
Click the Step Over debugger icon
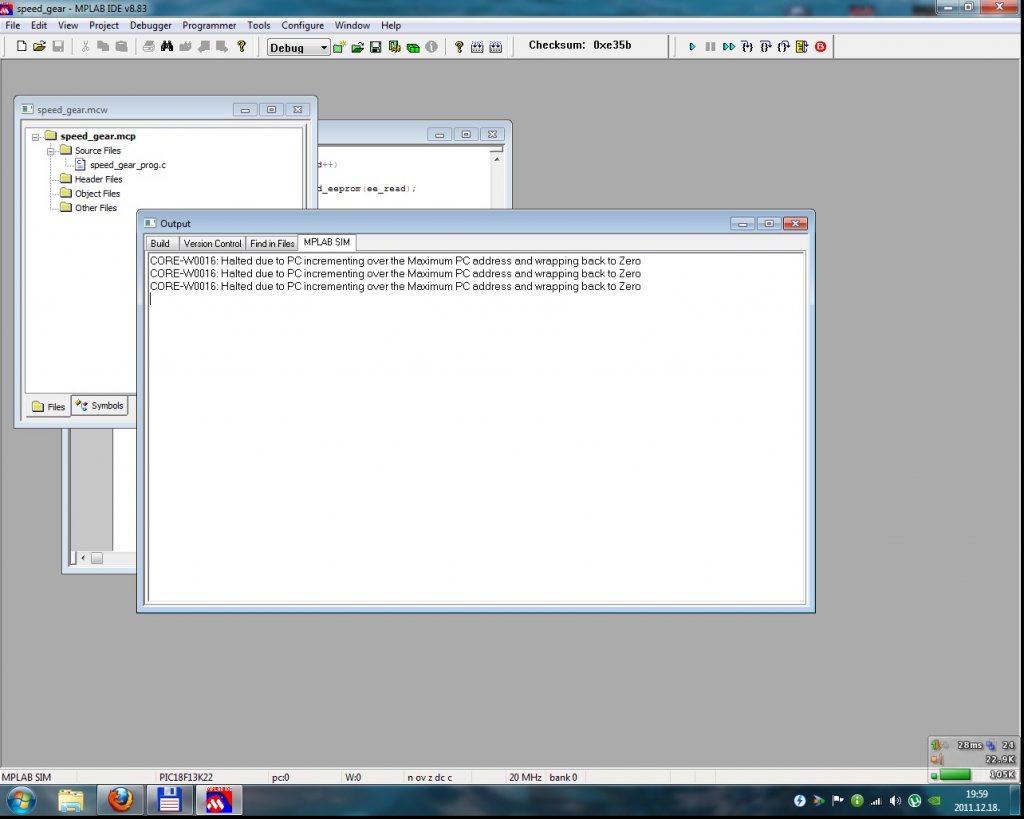pyautogui.click(x=765, y=46)
